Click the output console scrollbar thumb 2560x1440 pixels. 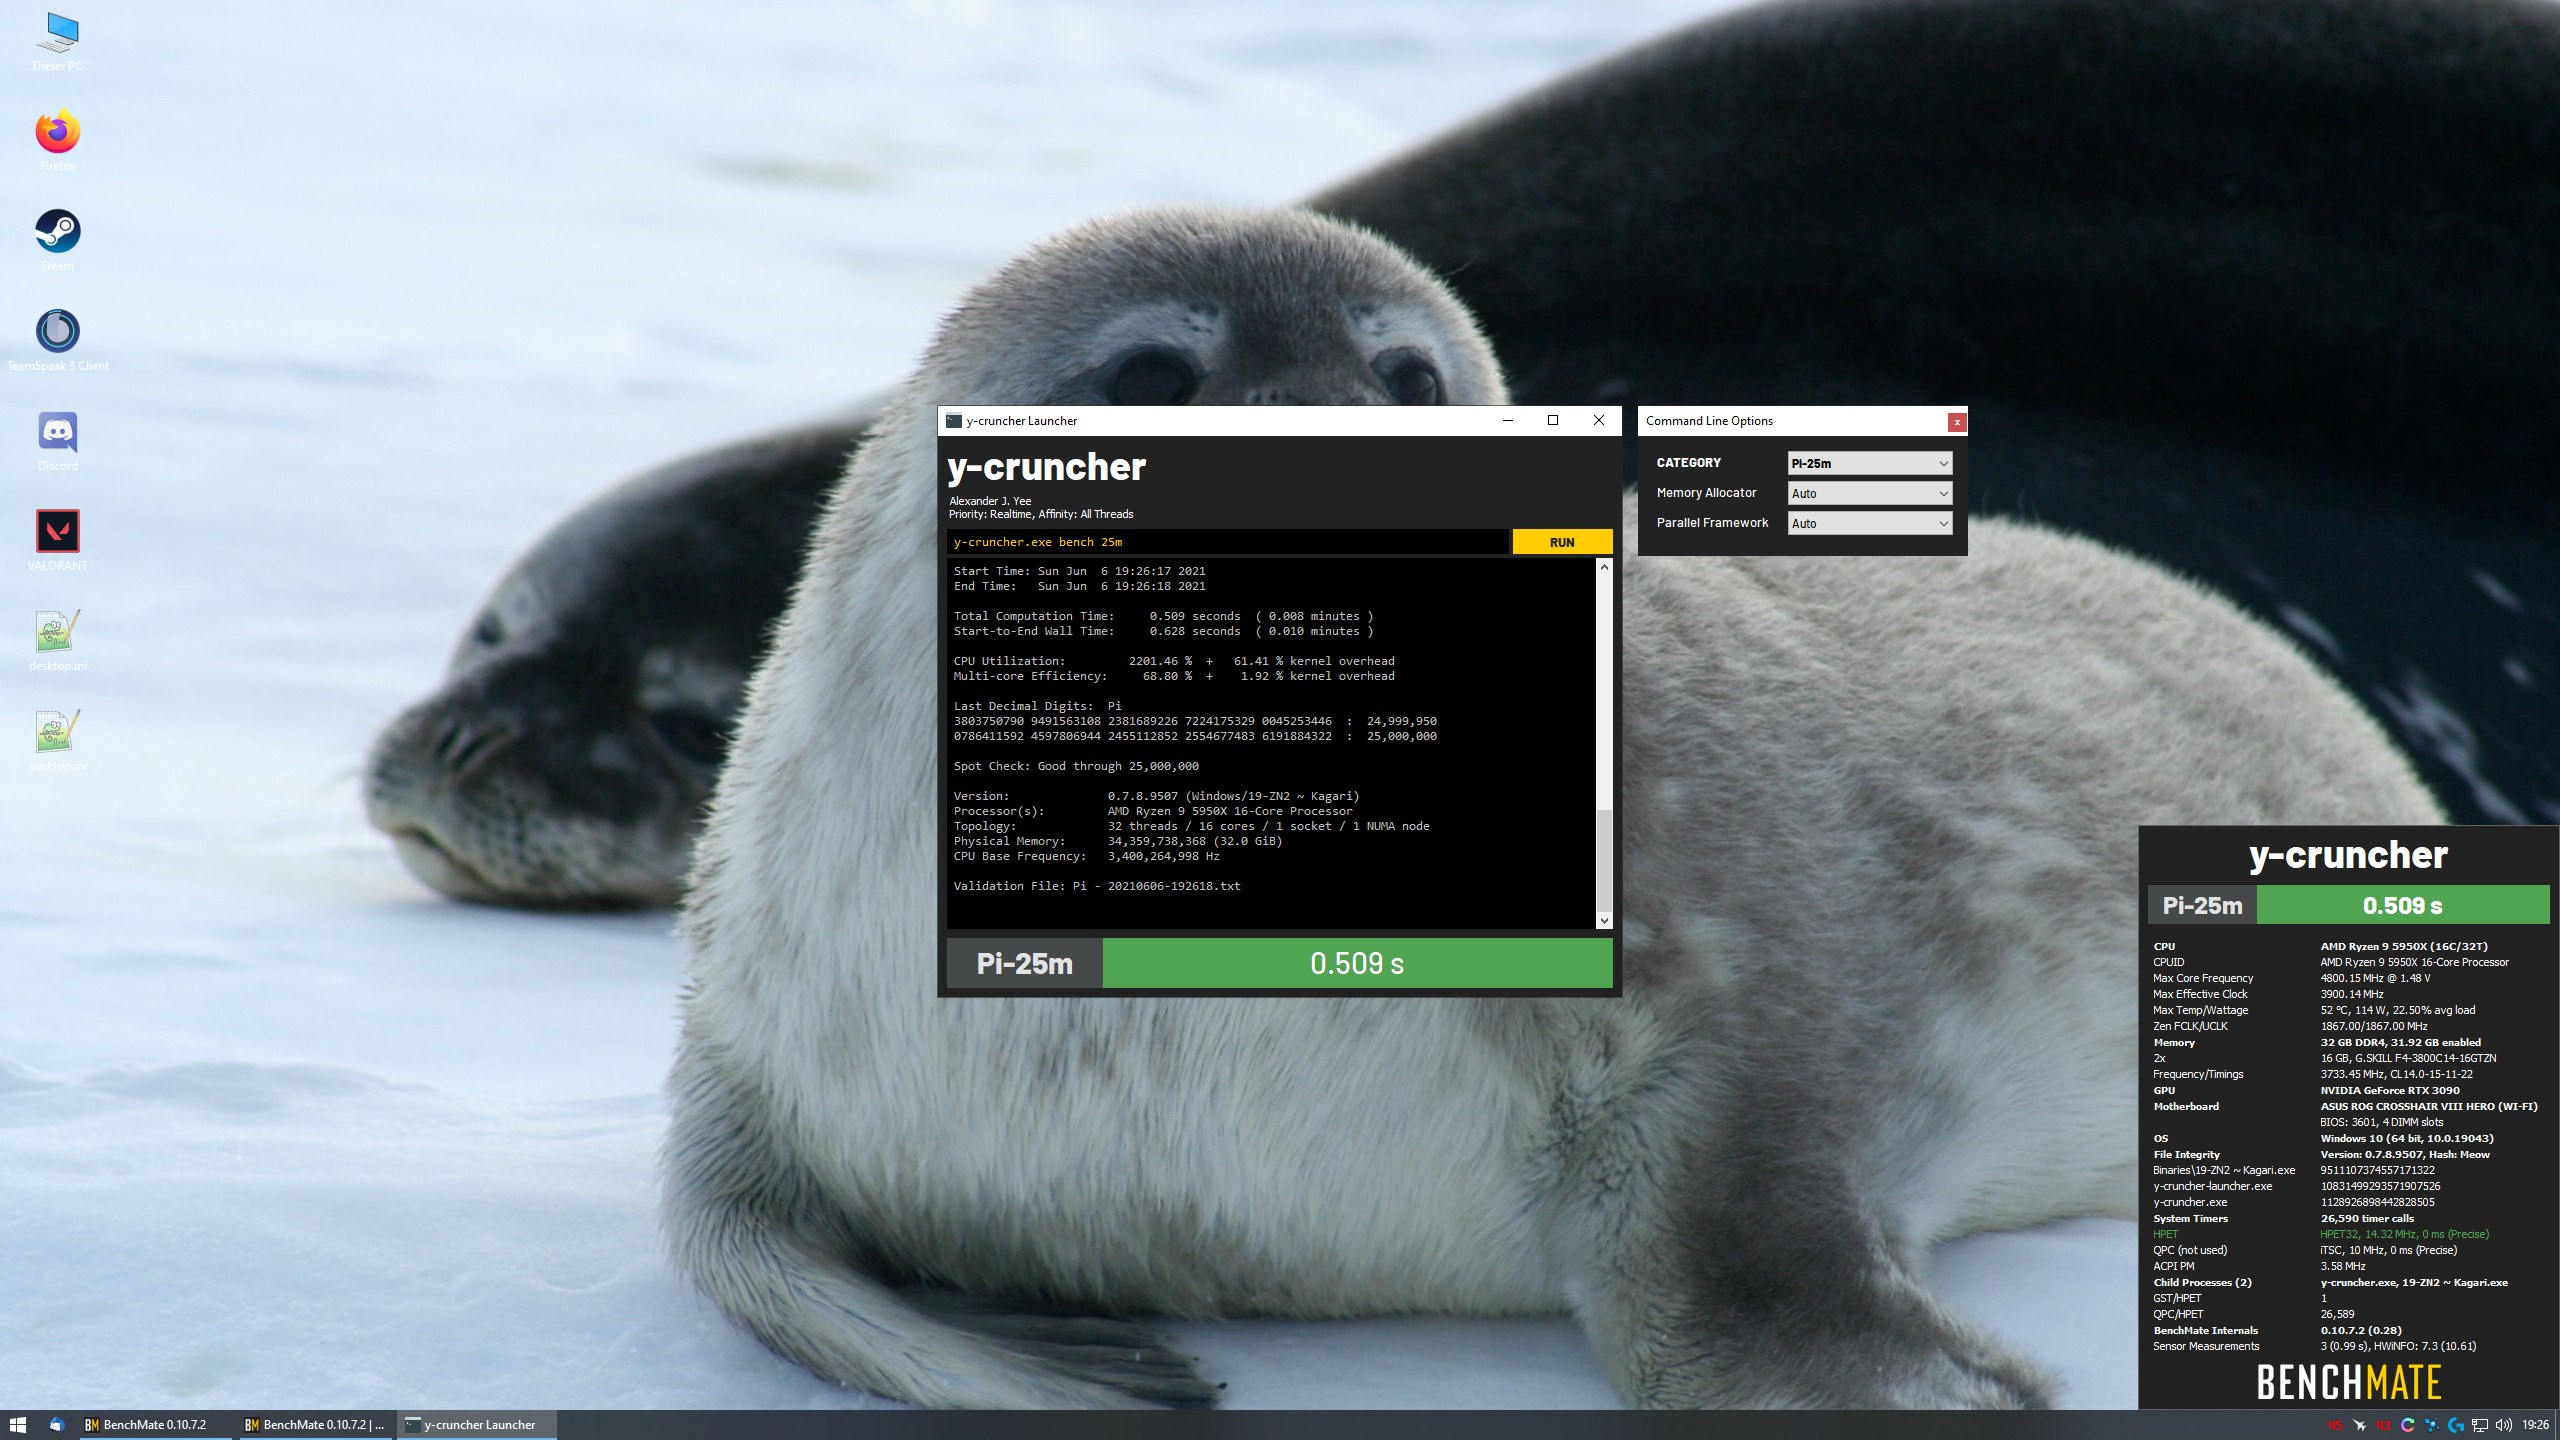[x=1604, y=859]
